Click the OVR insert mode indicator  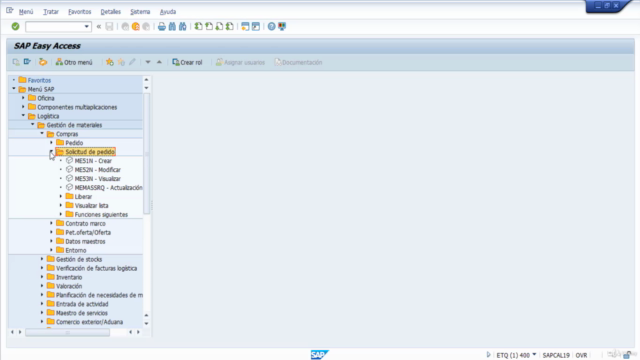point(581,355)
